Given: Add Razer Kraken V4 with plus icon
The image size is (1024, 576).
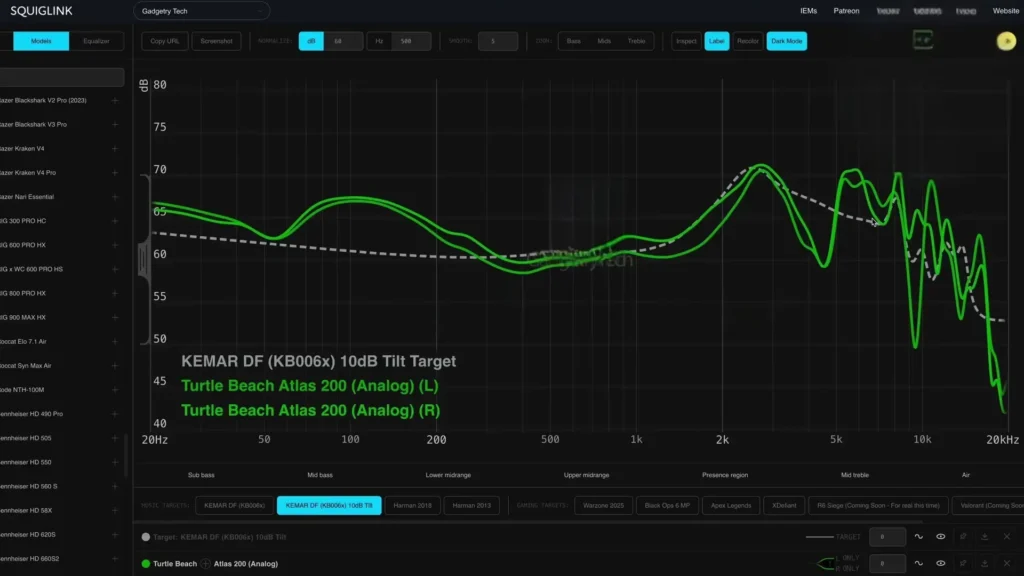Looking at the screenshot, I should tap(115, 149).
